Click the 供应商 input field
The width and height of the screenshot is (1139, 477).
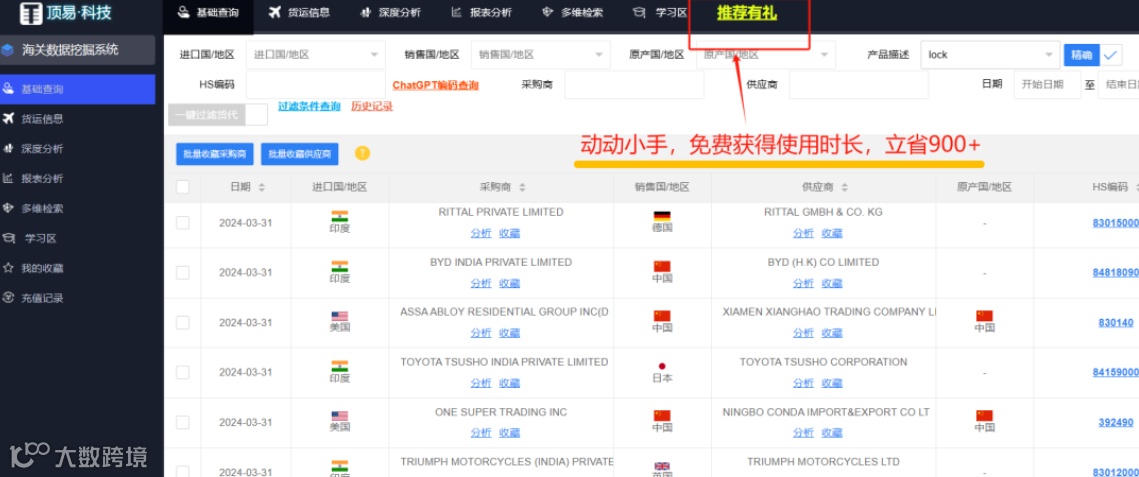[859, 85]
